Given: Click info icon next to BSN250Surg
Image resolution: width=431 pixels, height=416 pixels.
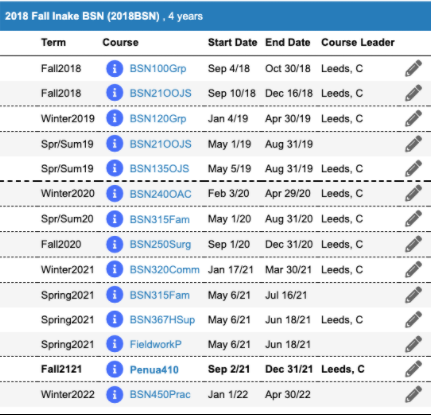Looking at the screenshot, I should click(114, 244).
